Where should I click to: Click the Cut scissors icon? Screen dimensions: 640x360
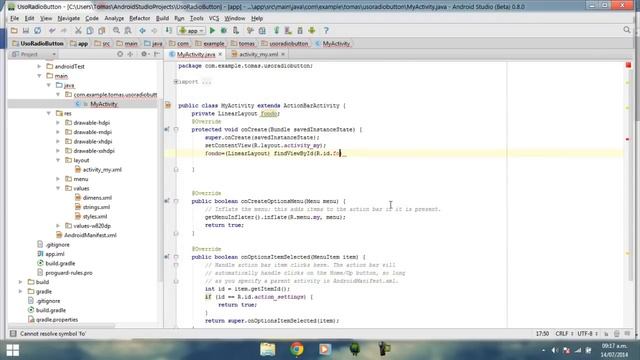[x=78, y=31]
